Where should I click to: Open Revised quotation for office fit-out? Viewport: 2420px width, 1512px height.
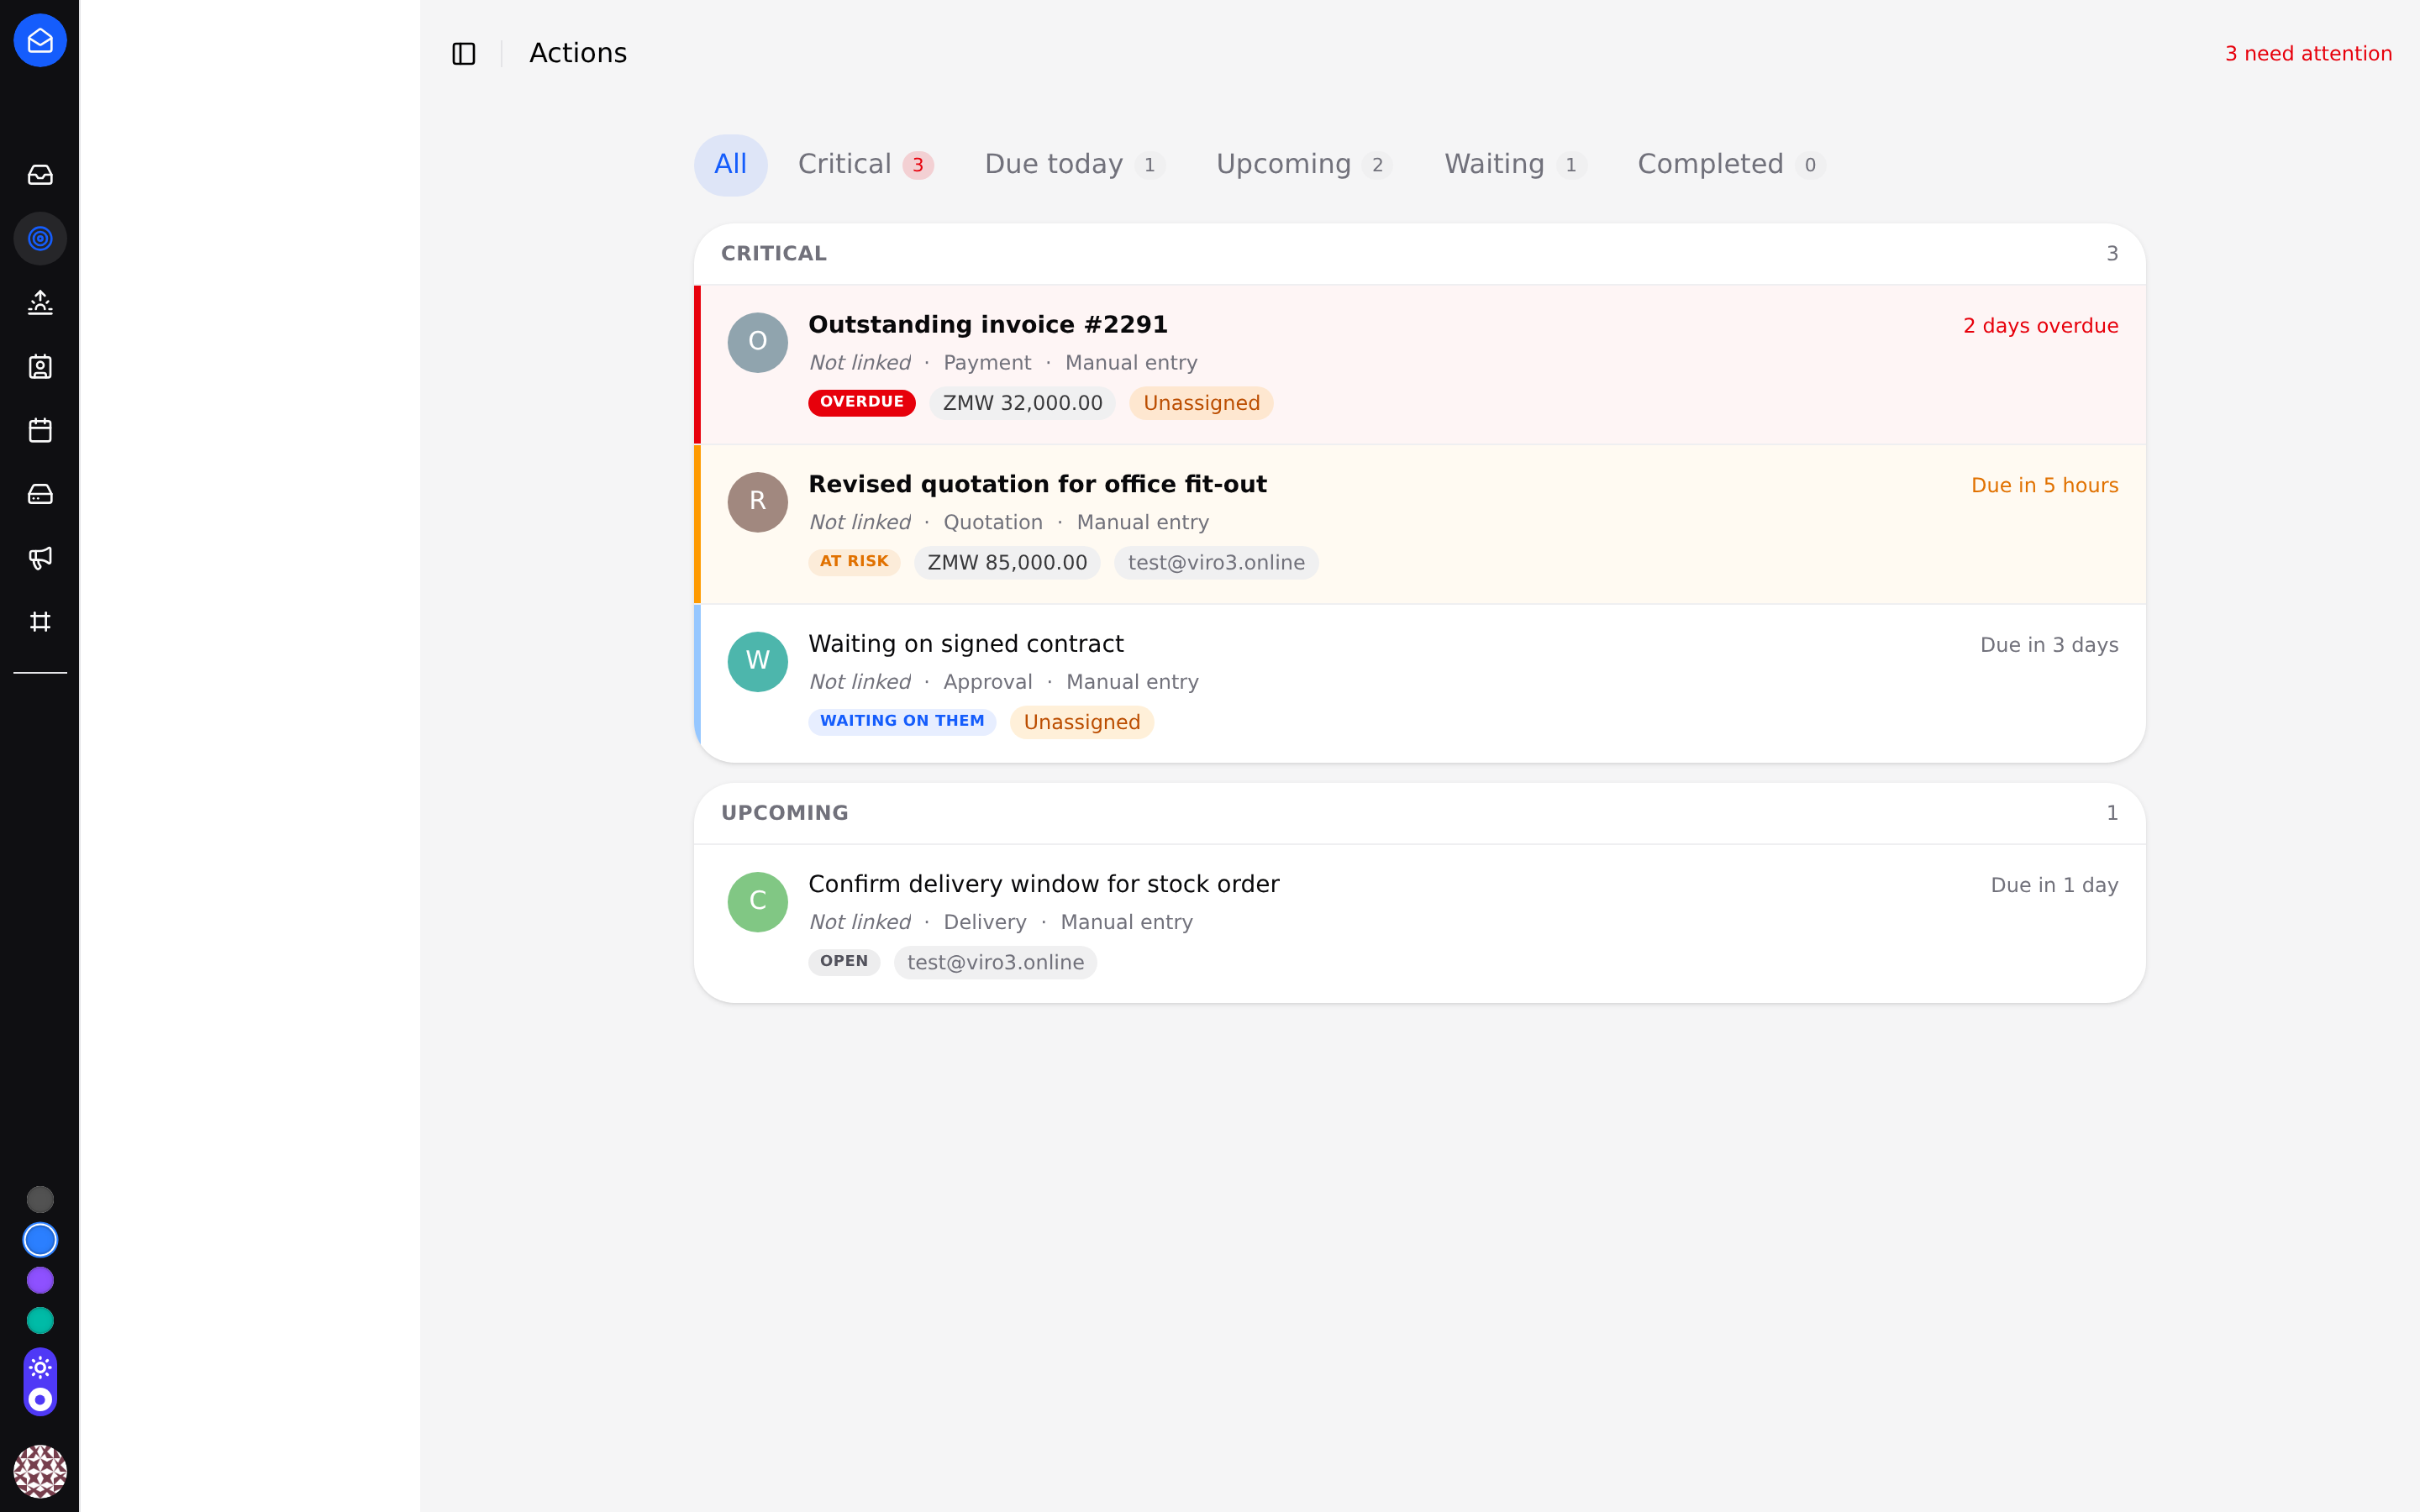click(1420, 524)
